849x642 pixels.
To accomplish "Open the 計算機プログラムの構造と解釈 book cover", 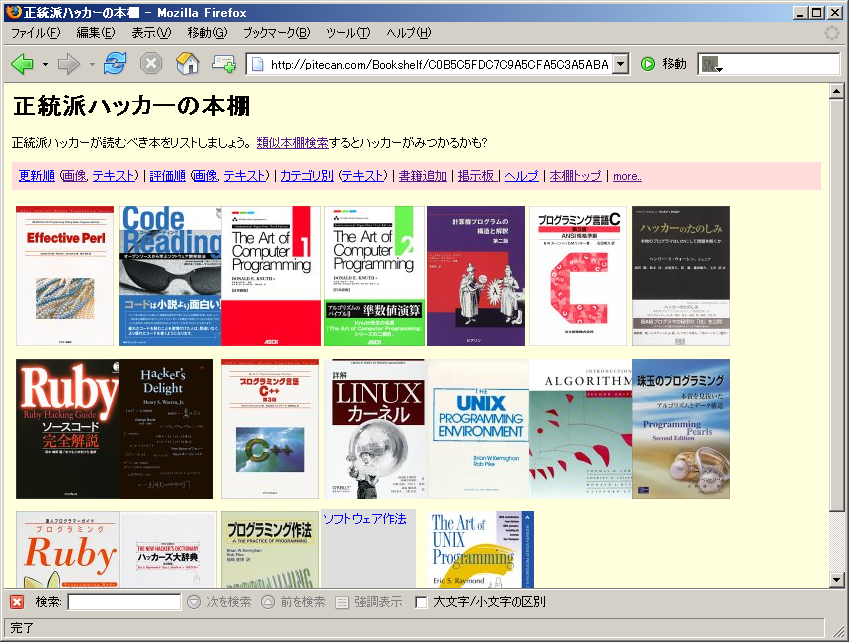I will 476,276.
